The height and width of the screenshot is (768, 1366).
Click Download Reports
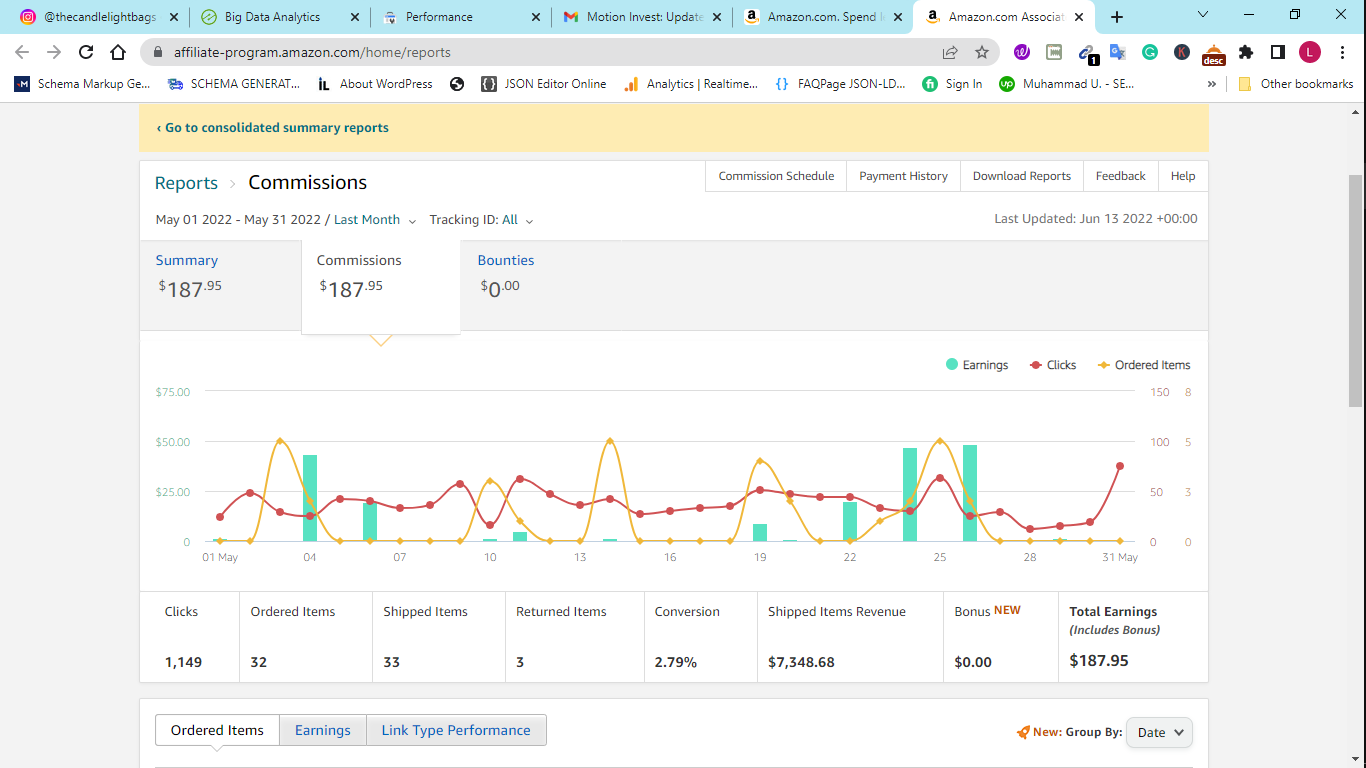(1022, 176)
